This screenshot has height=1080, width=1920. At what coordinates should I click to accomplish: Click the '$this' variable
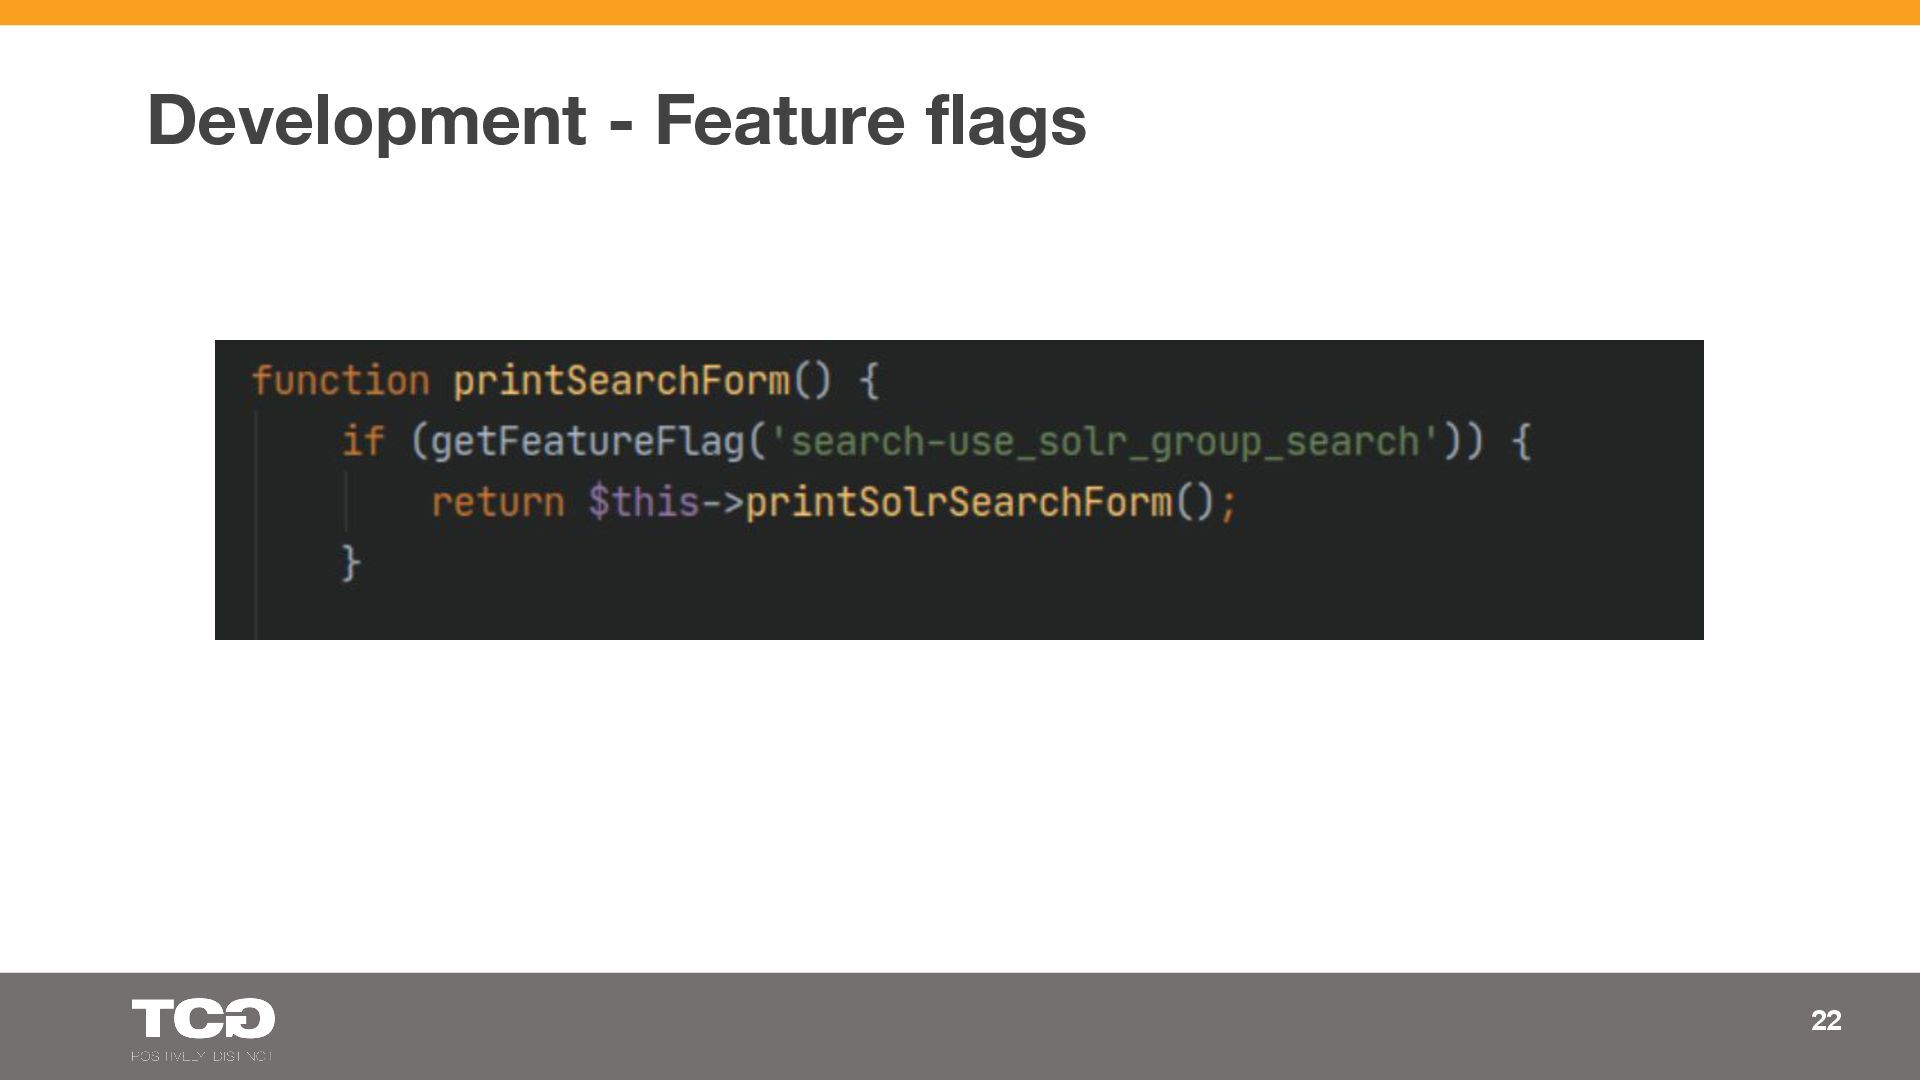click(643, 502)
